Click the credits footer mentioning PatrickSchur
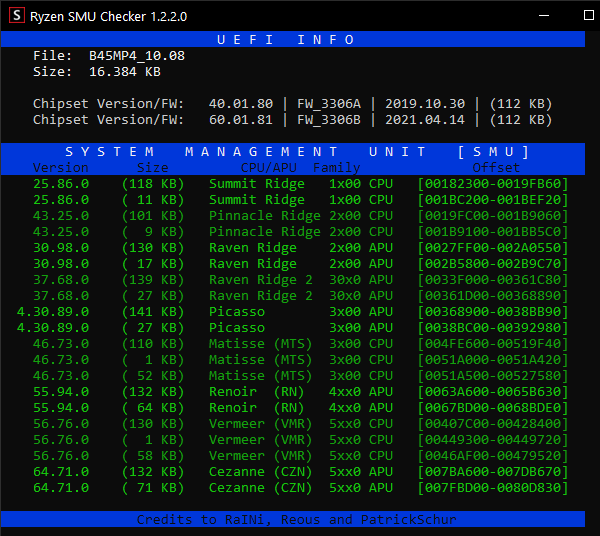The width and height of the screenshot is (600, 536). (293, 519)
